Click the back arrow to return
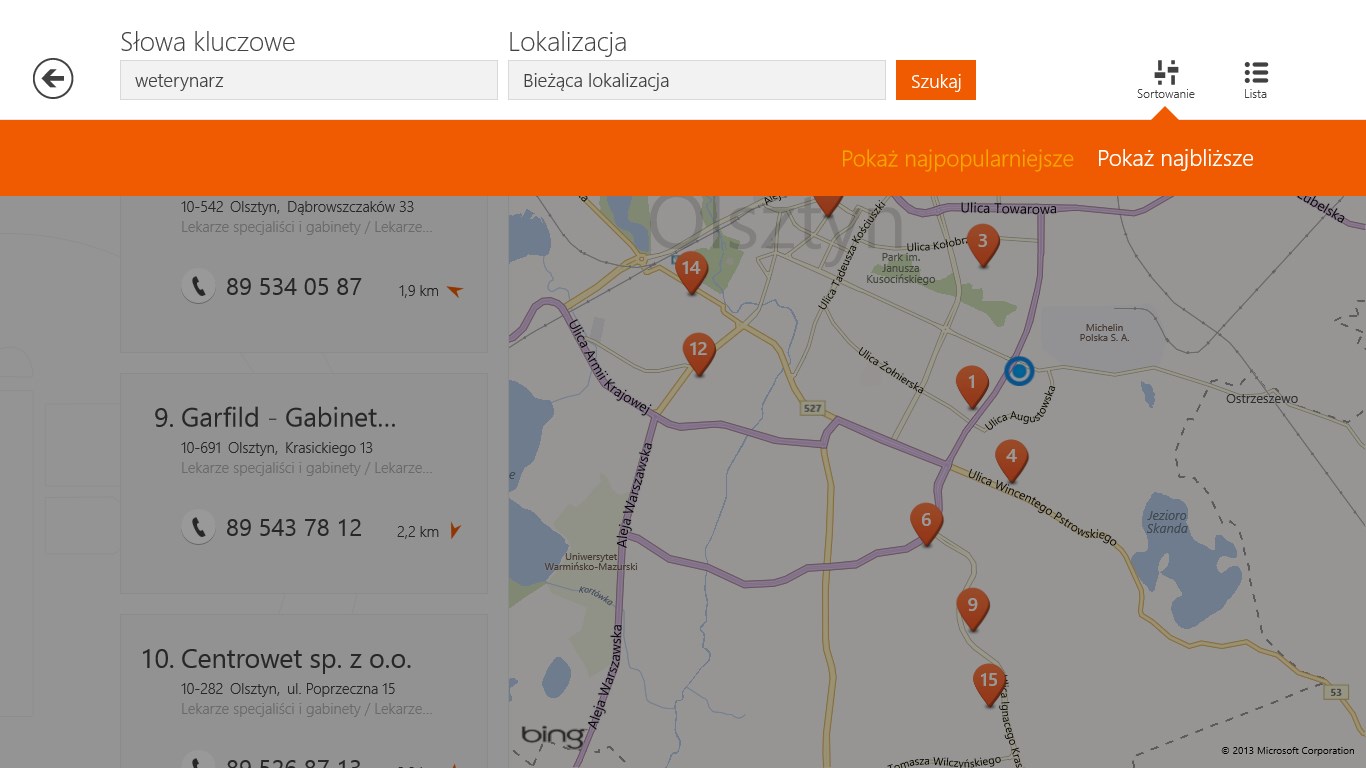The height and width of the screenshot is (768, 1366). 52,77
